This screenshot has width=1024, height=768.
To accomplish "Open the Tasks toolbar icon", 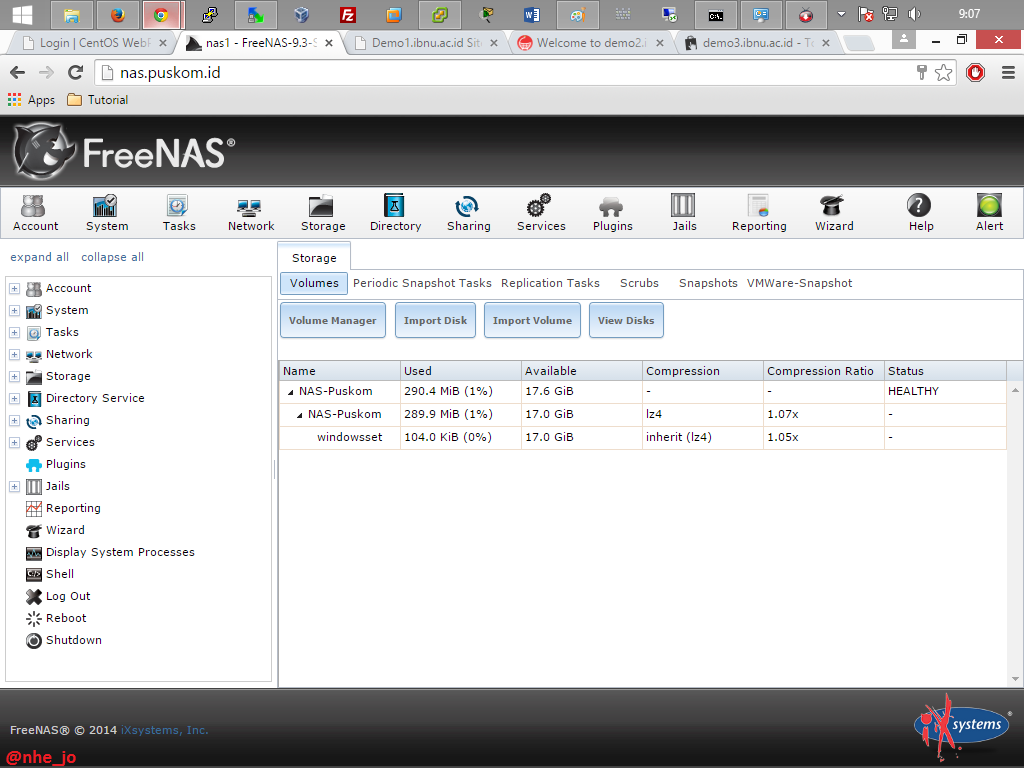I will tap(179, 213).
